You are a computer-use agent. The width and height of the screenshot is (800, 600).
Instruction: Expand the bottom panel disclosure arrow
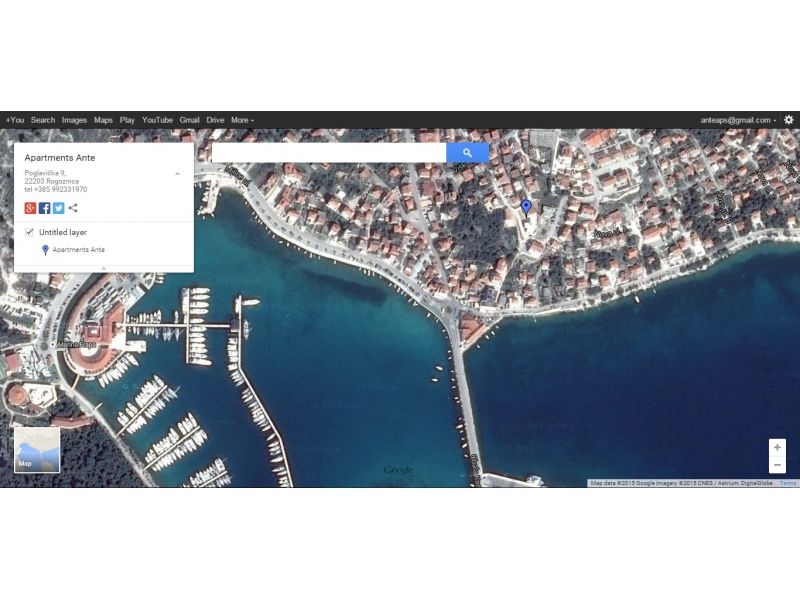103,268
